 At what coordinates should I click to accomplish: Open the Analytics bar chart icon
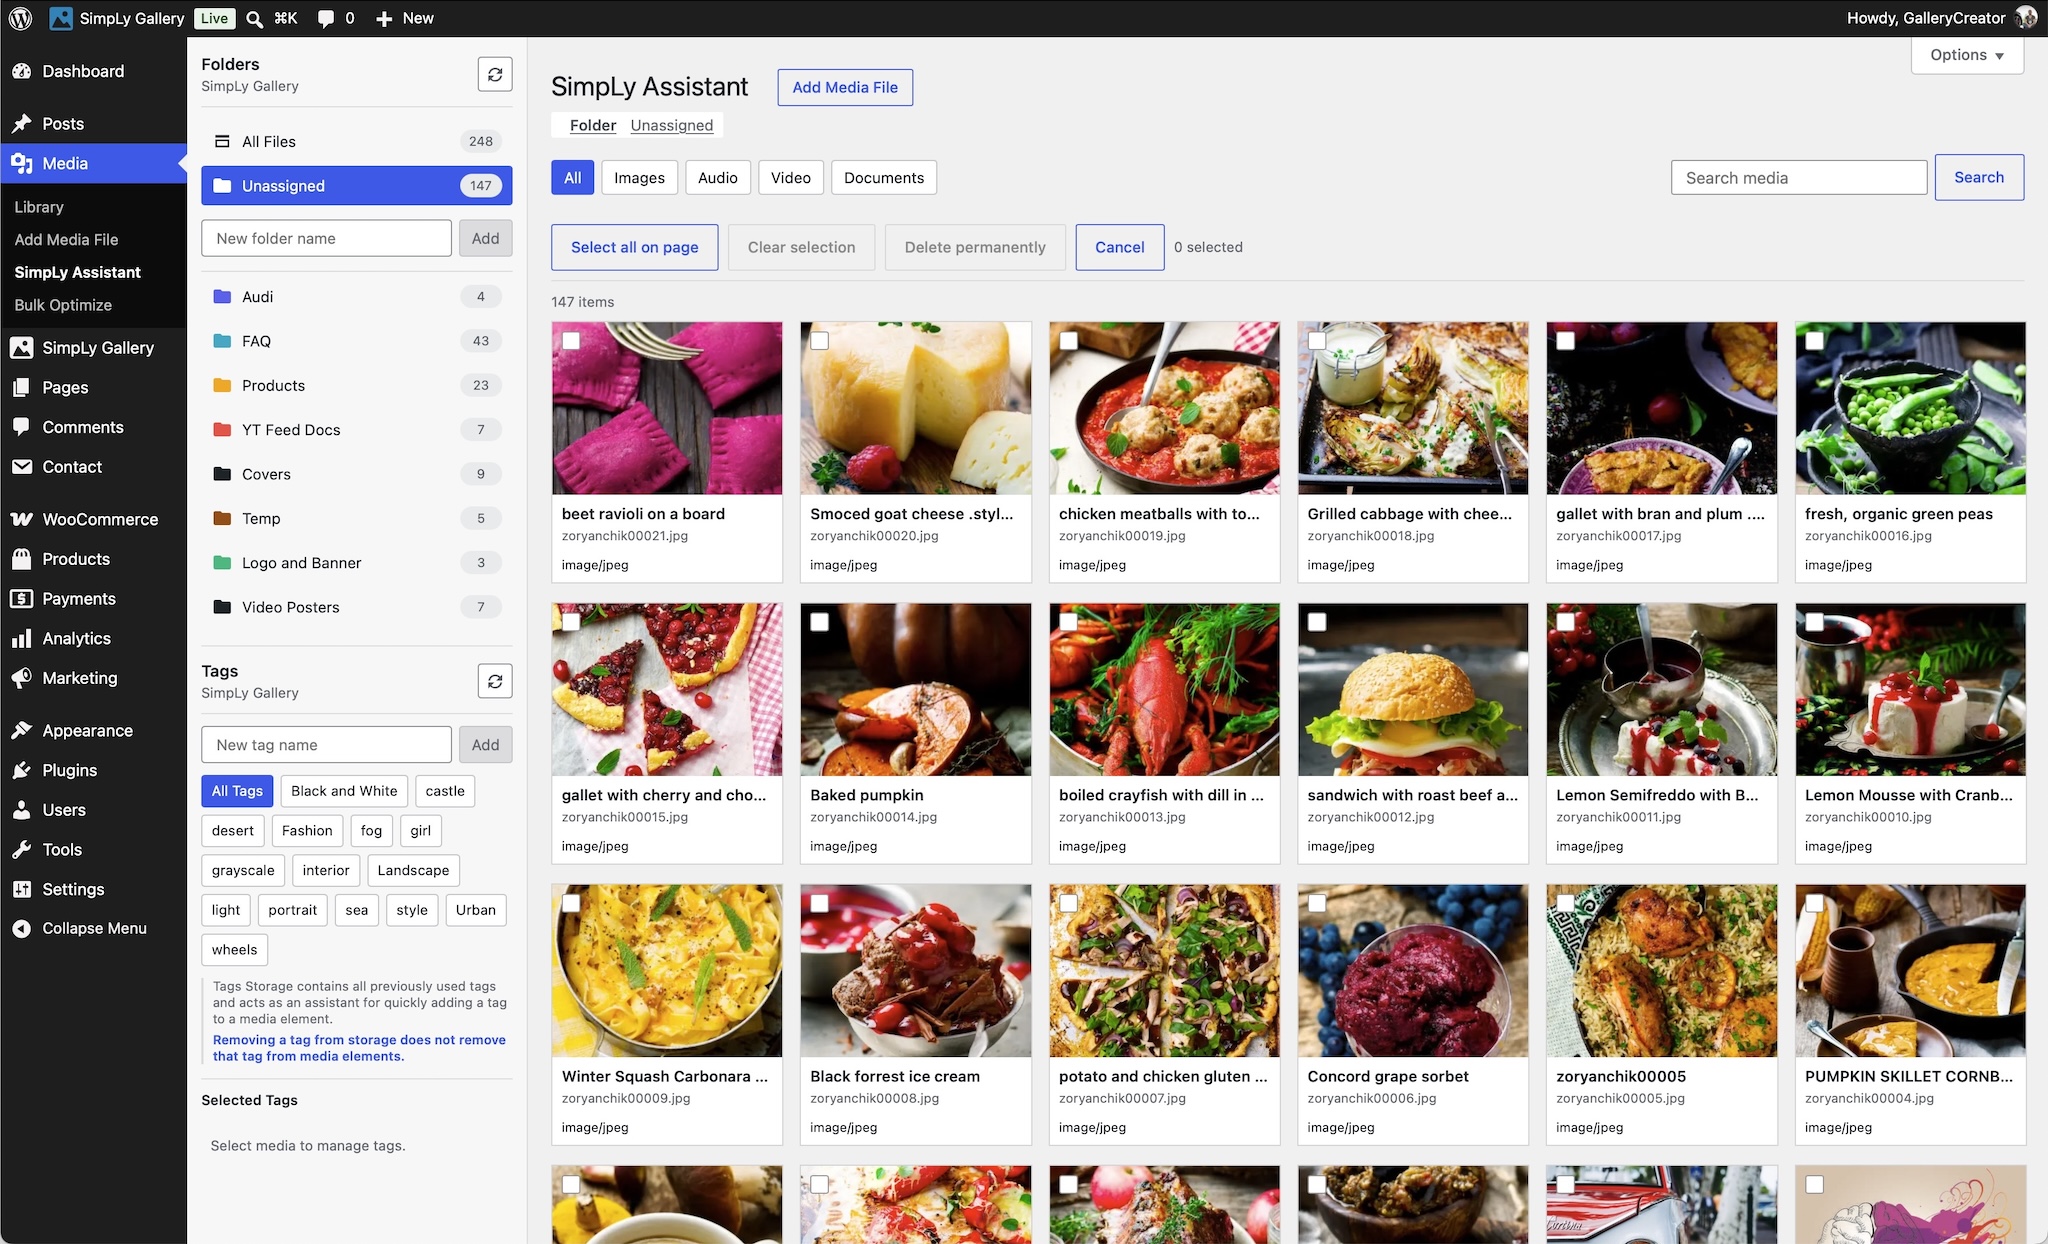coord(22,638)
